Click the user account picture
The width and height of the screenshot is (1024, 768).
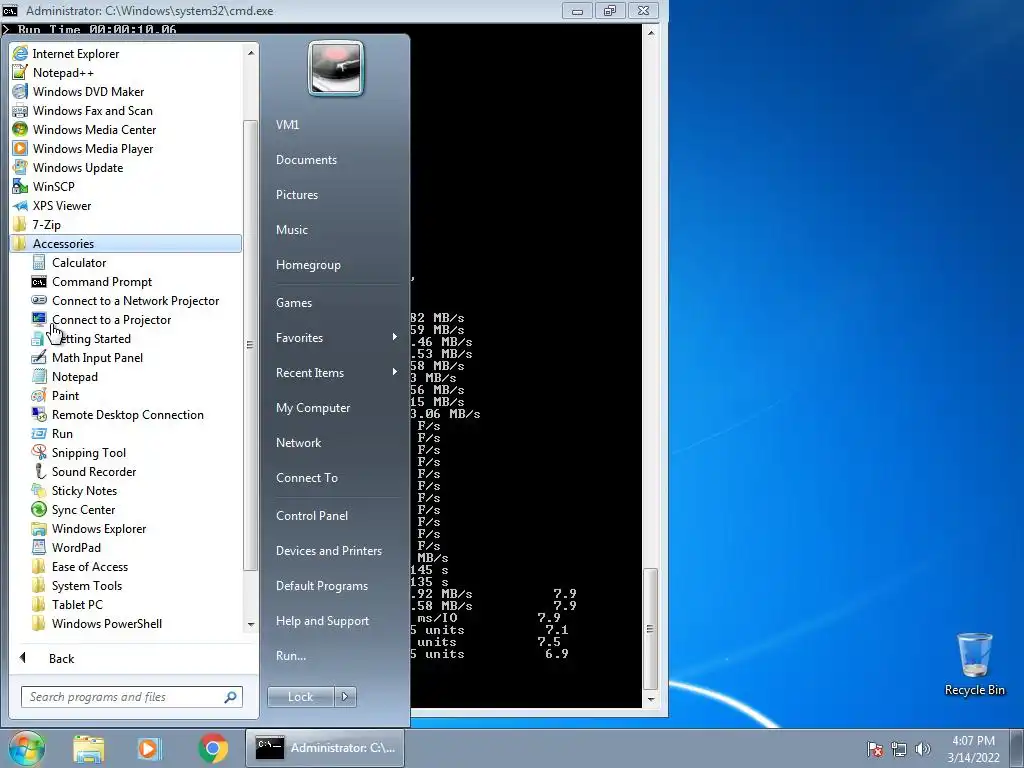(x=336, y=69)
